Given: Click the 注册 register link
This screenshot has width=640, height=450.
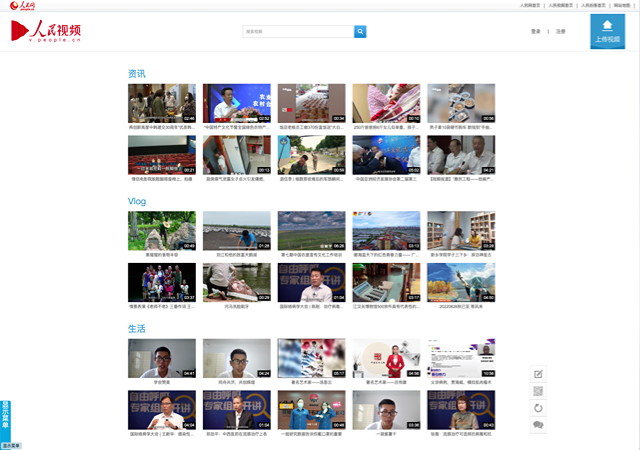Looking at the screenshot, I should 560,31.
